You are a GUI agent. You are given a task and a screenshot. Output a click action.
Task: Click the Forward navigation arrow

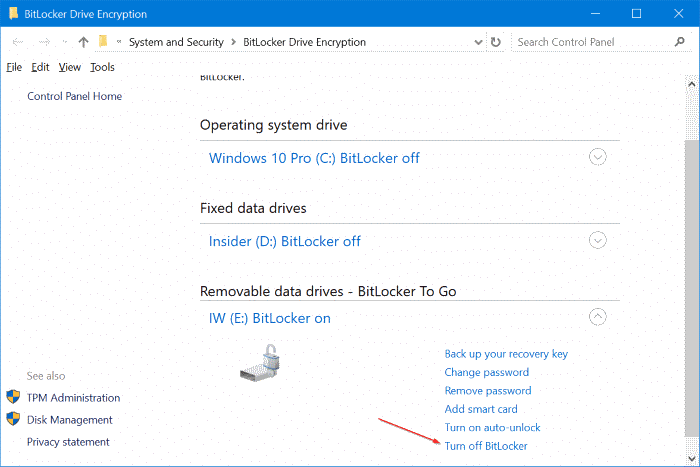point(43,42)
